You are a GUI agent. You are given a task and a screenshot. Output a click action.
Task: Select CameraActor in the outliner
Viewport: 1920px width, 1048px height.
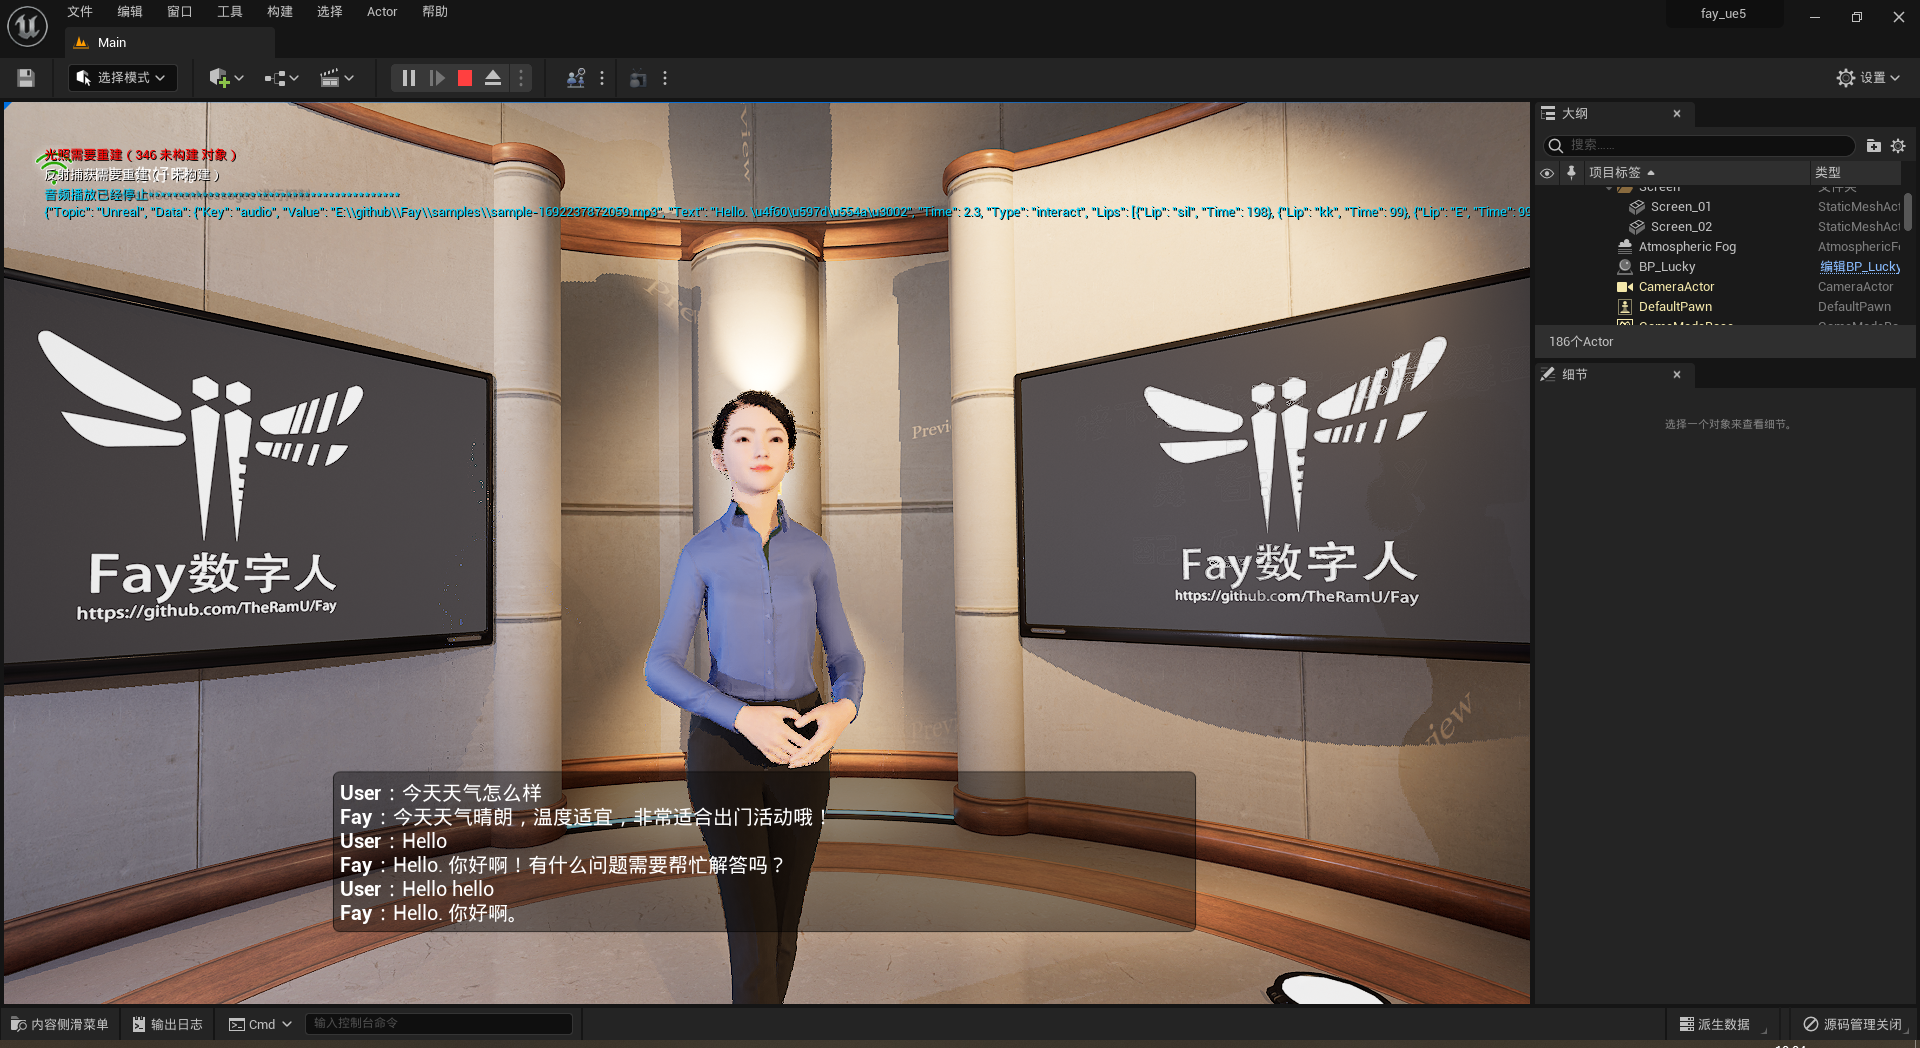[1676, 287]
